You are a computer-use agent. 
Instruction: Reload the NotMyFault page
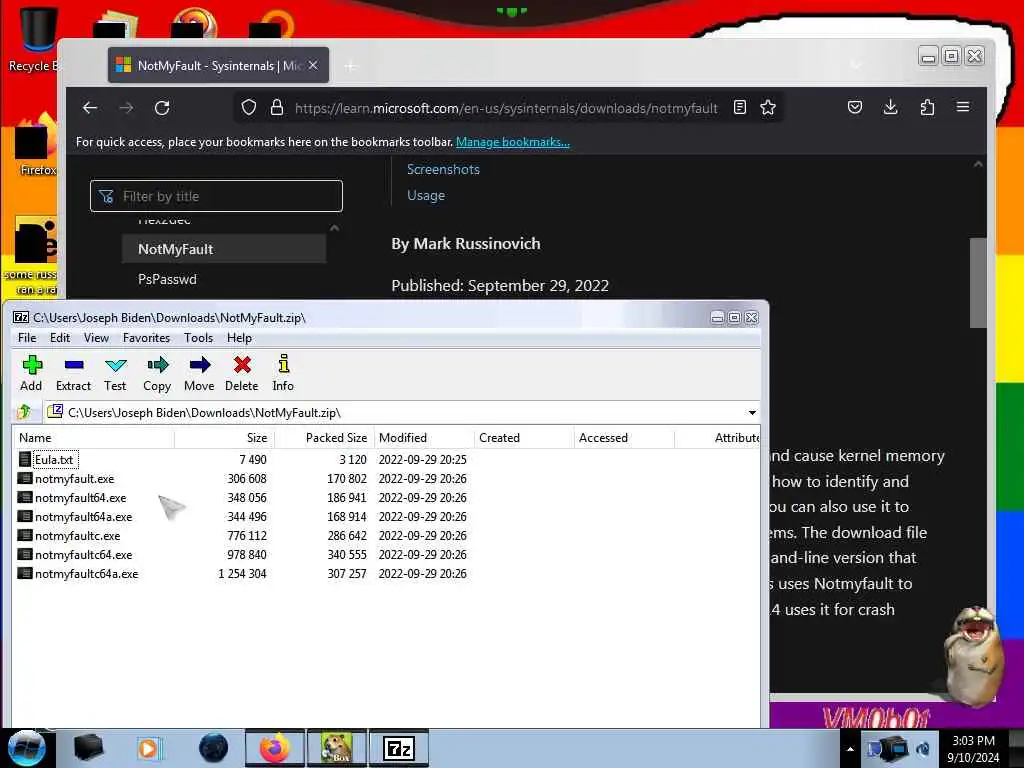(162, 108)
